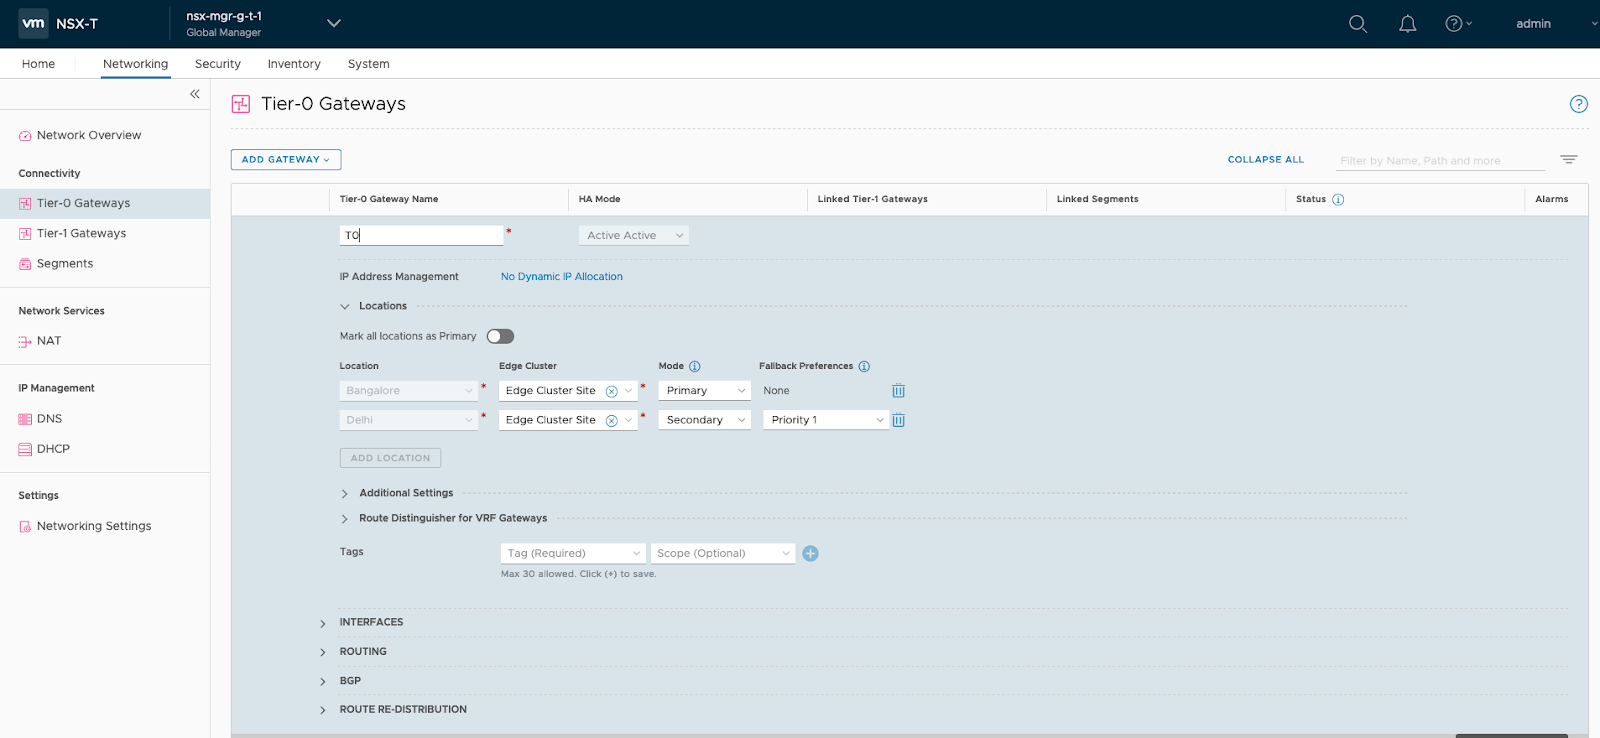Click the search magnifier icon in header
Image resolution: width=1600 pixels, height=738 pixels.
tap(1357, 24)
